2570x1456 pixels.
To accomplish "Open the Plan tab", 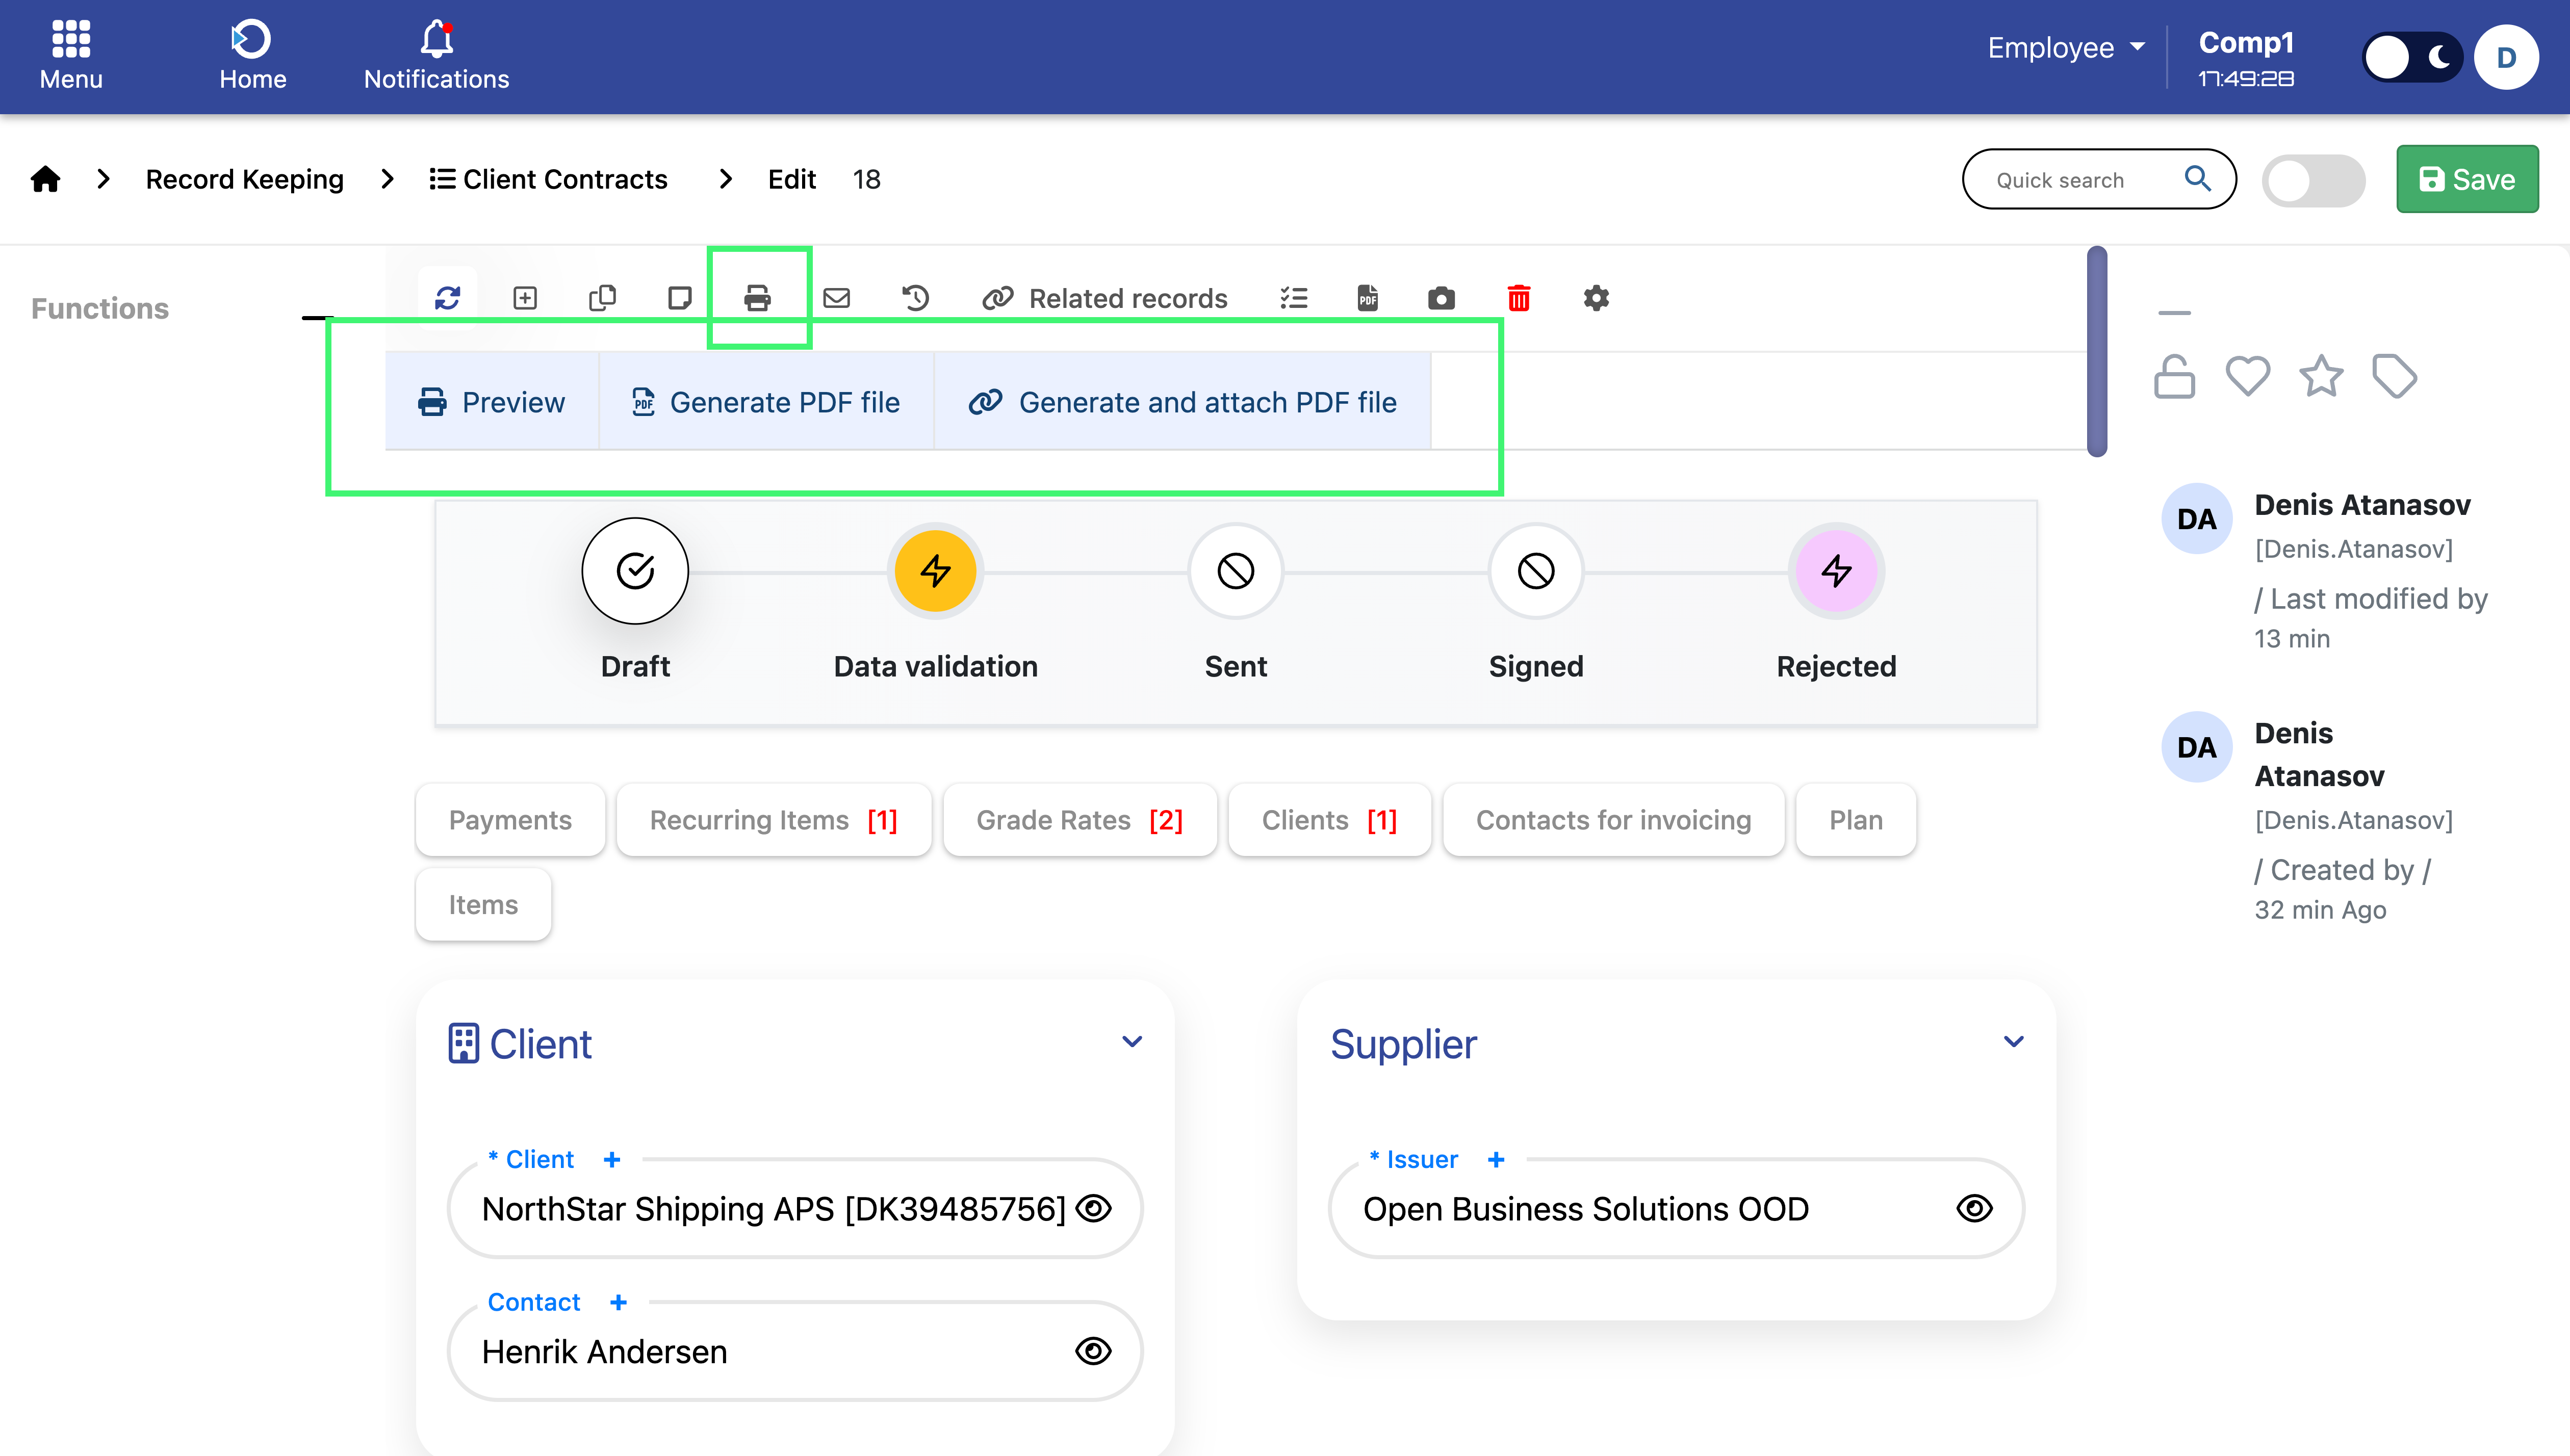I will pyautogui.click(x=1855, y=820).
